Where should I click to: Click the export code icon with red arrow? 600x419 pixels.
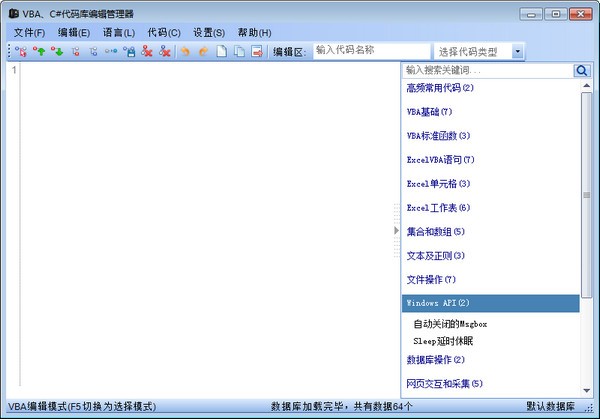pos(257,51)
